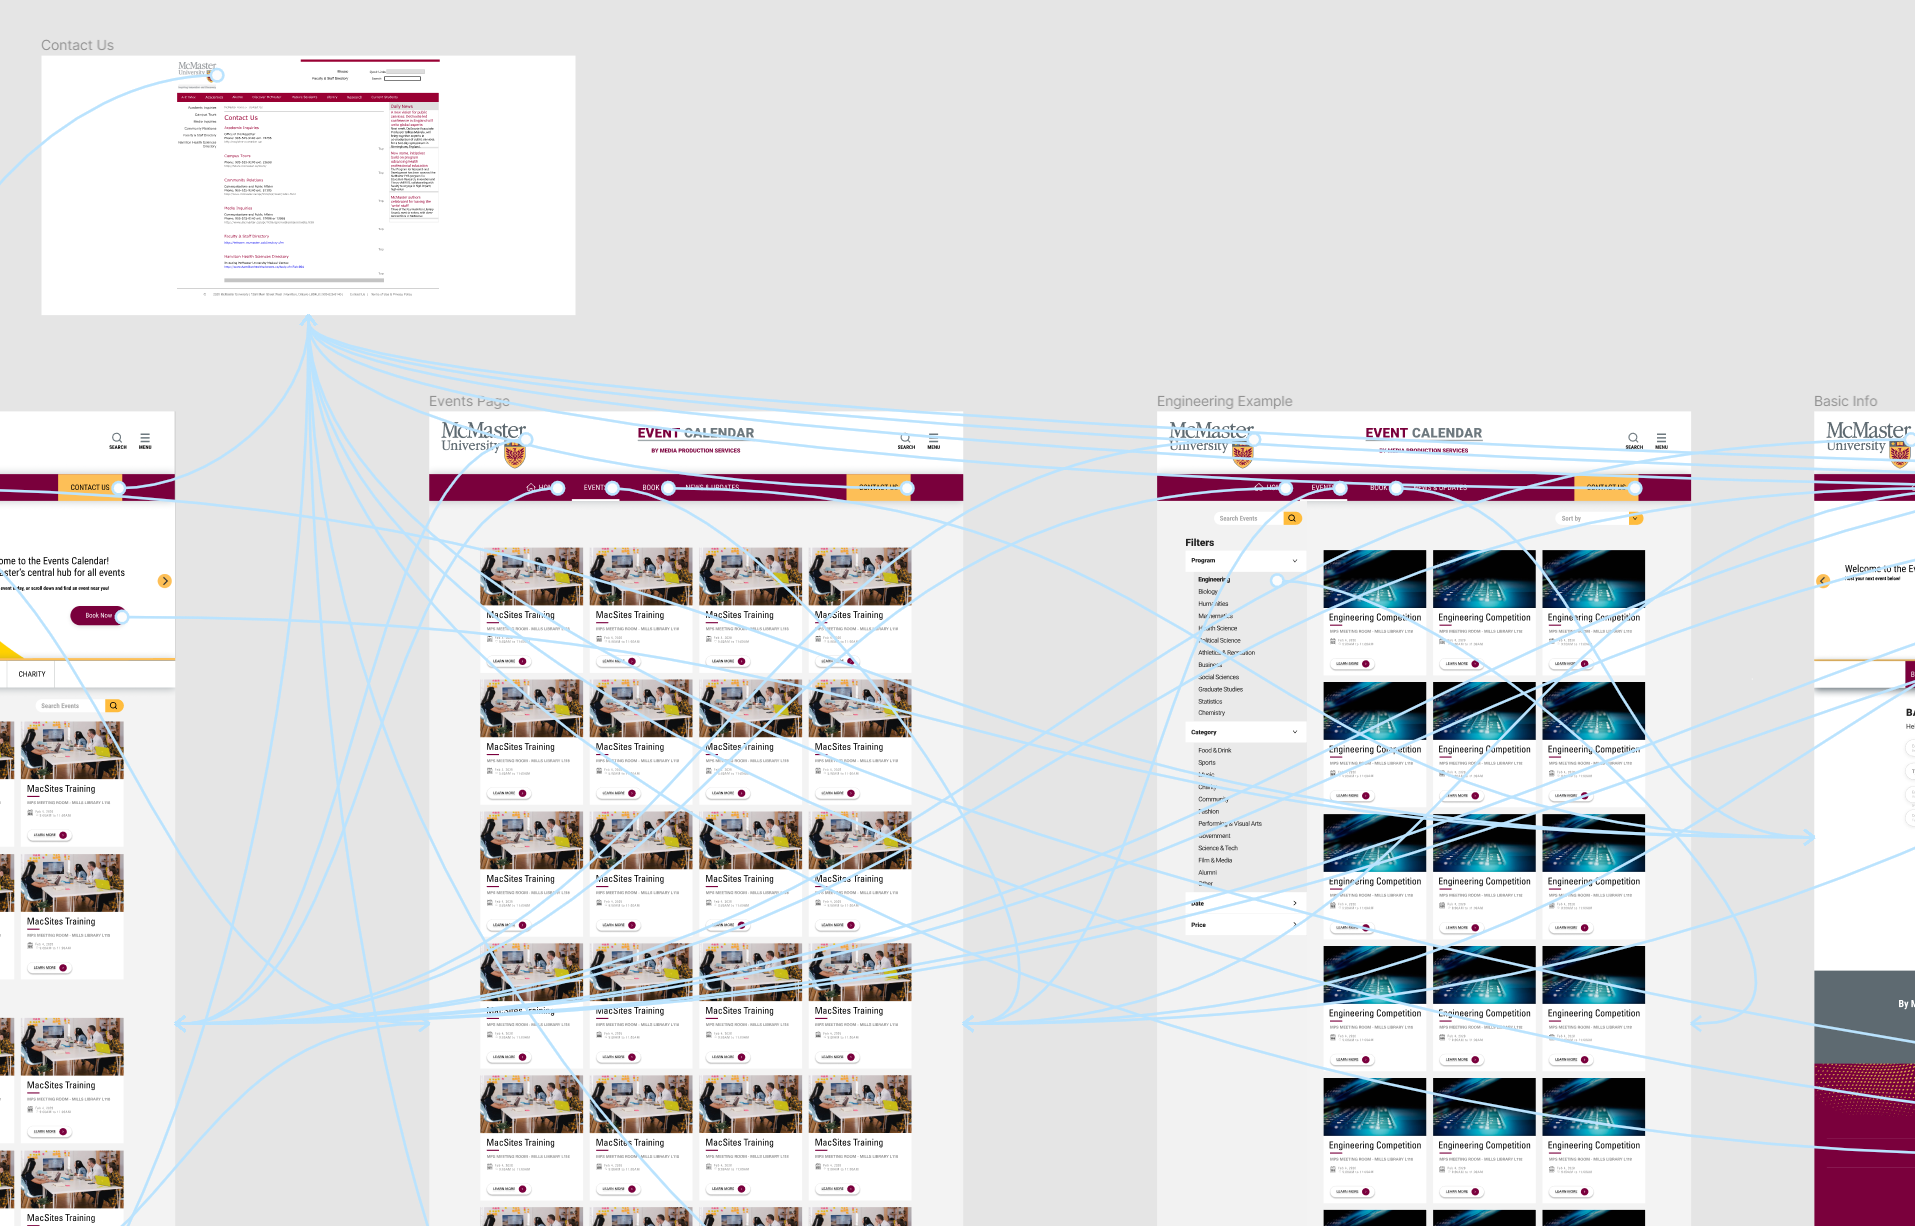Click the Search icon in the Events Page frame header
This screenshot has height=1226, width=1915.
[x=905, y=438]
